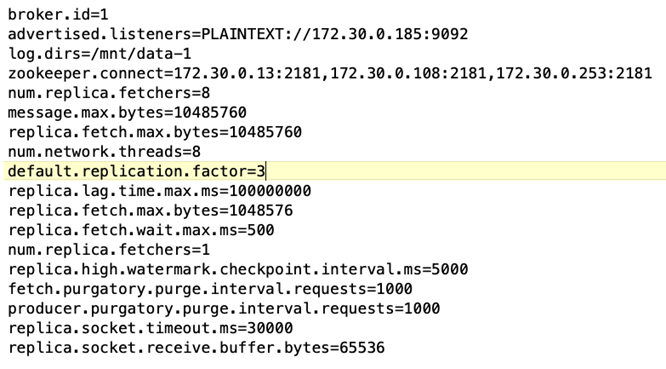This screenshot has width=666, height=369.
Task: Click replica.high.watermark.checkpoint.interval.ms line
Action: click(238, 269)
